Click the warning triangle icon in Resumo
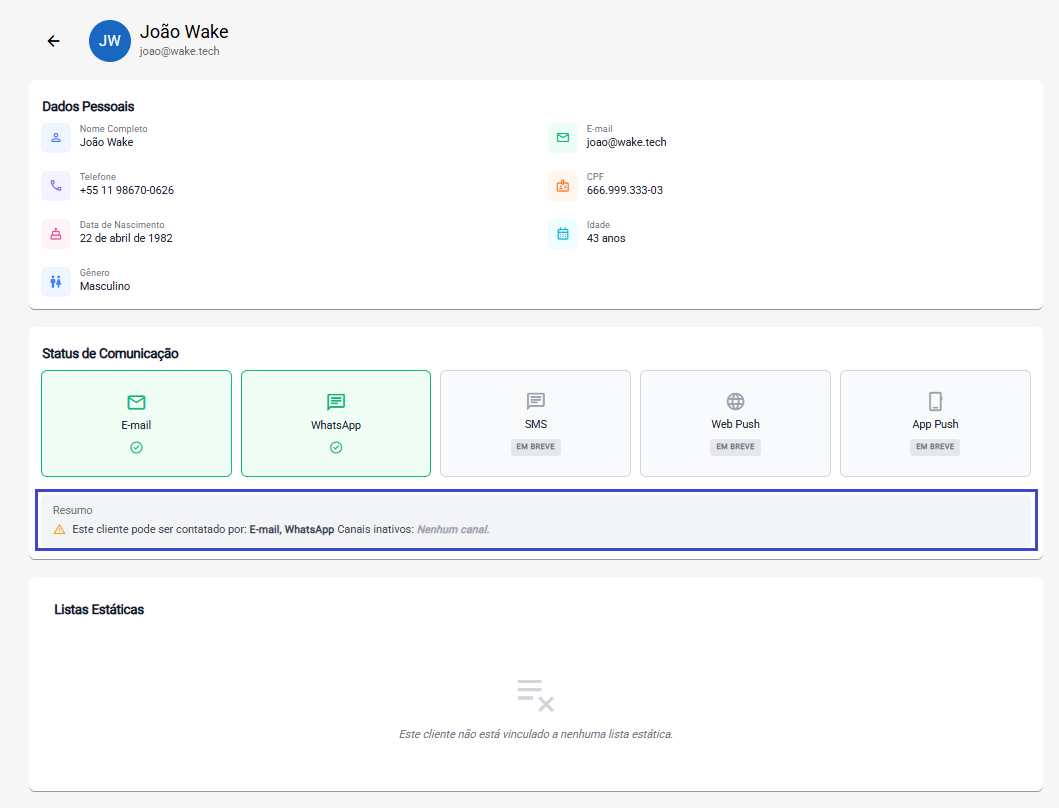 pyautogui.click(x=59, y=529)
